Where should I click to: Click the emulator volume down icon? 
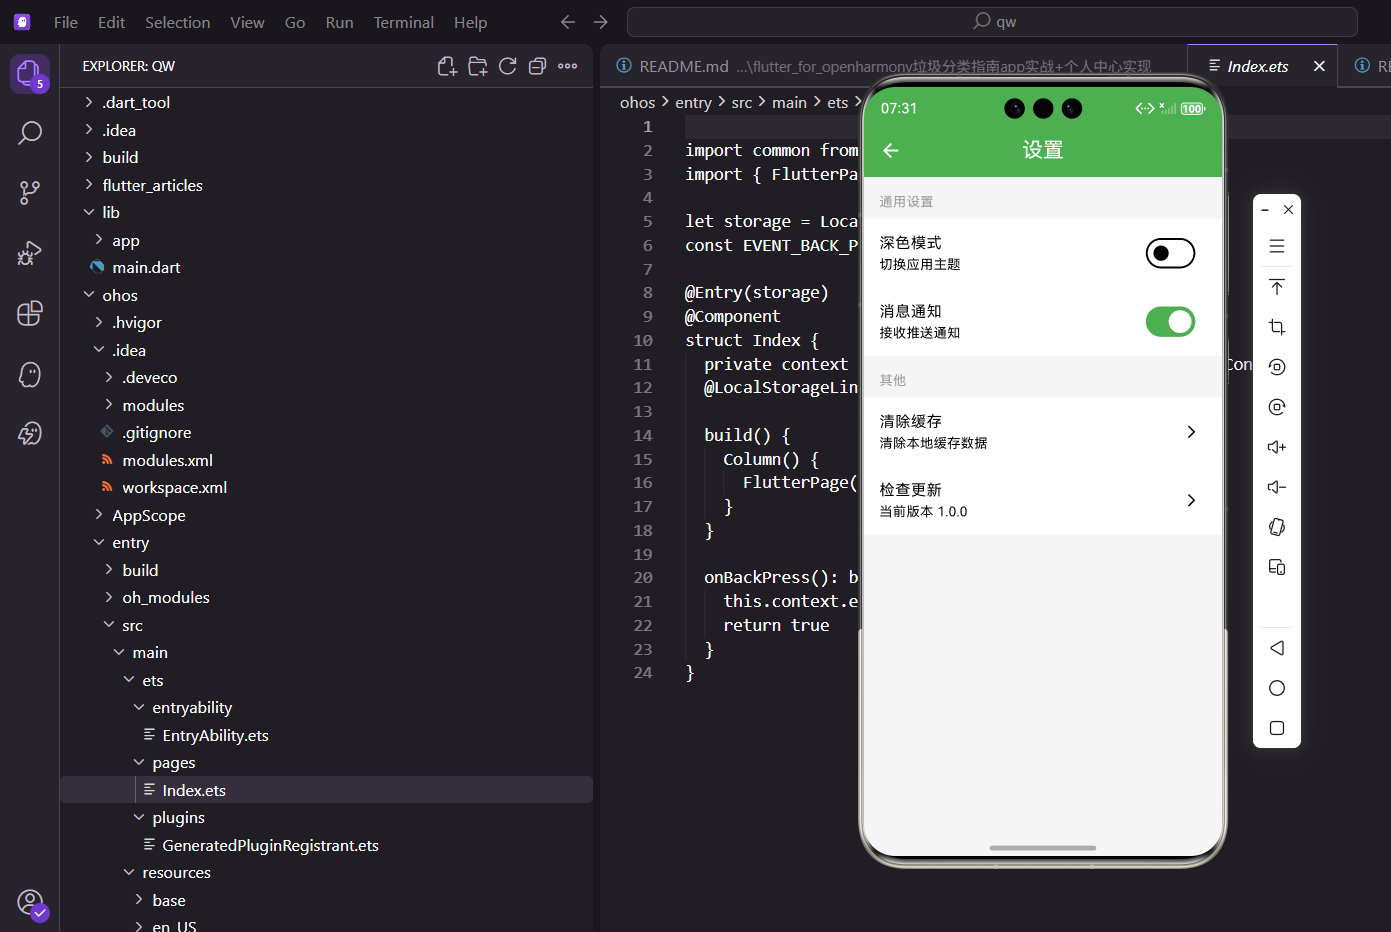pyautogui.click(x=1277, y=487)
